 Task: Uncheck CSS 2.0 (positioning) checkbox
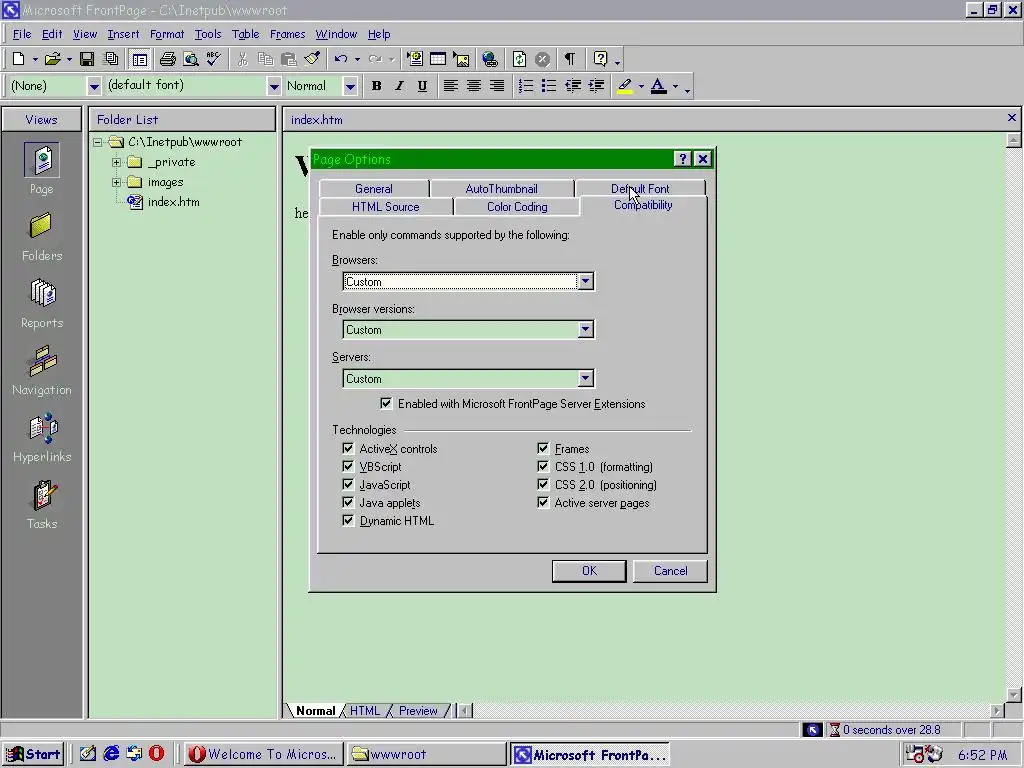coord(543,485)
